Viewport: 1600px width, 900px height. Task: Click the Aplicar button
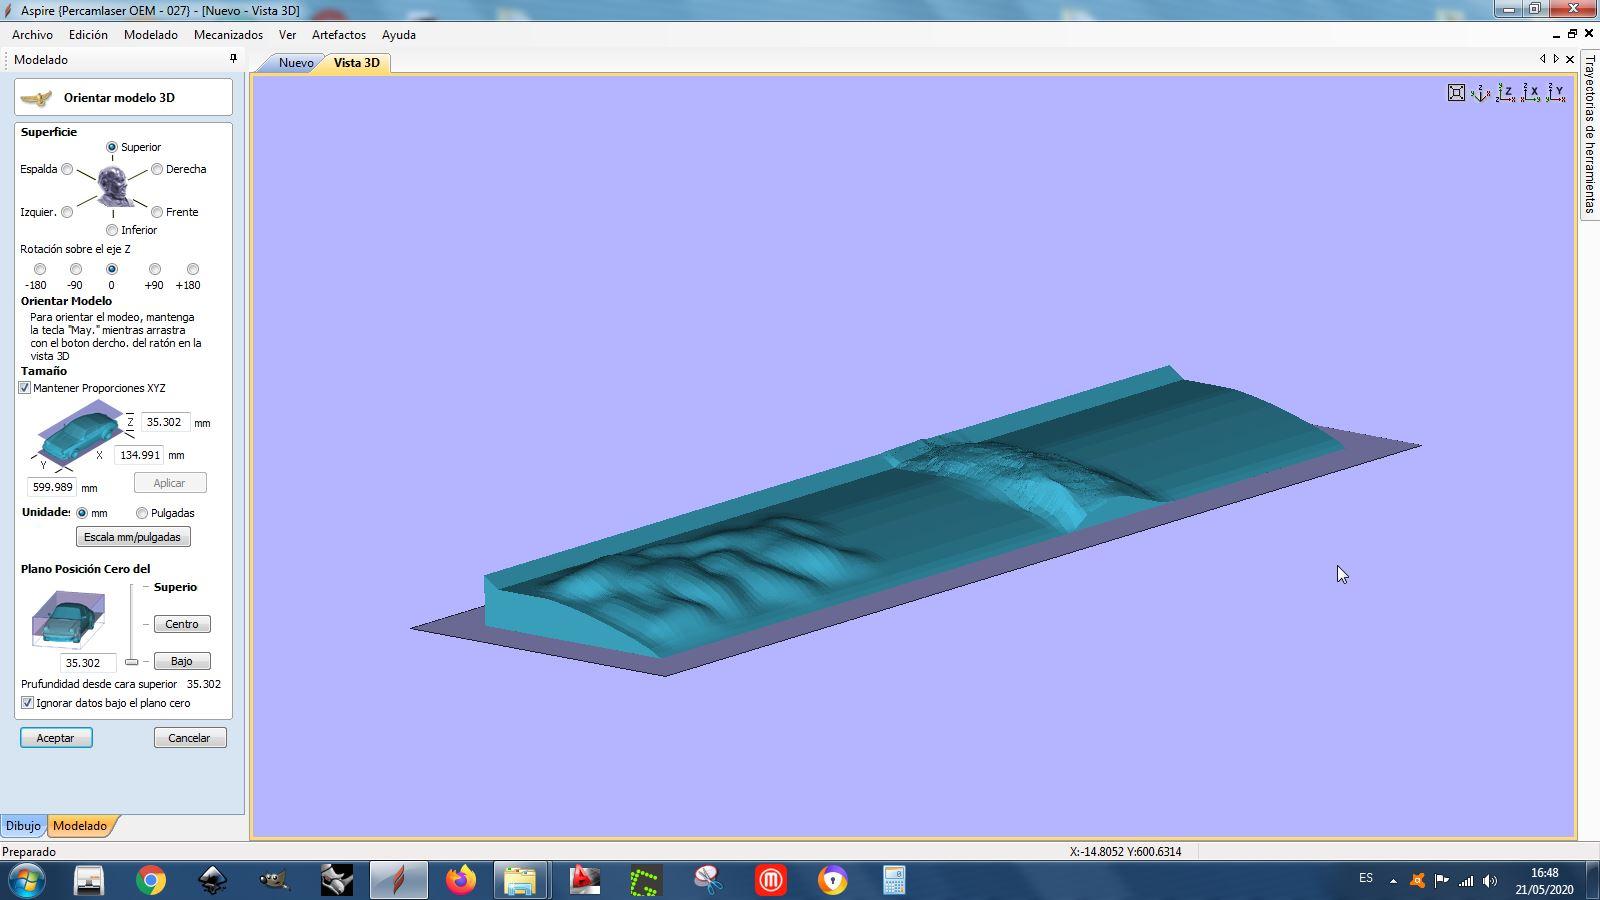point(170,483)
